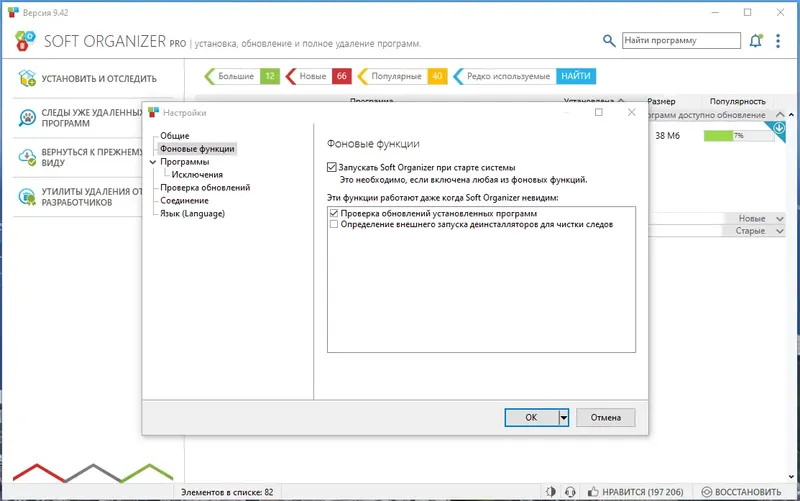
Task: Open support headset icon in status bar
Action: click(570, 492)
